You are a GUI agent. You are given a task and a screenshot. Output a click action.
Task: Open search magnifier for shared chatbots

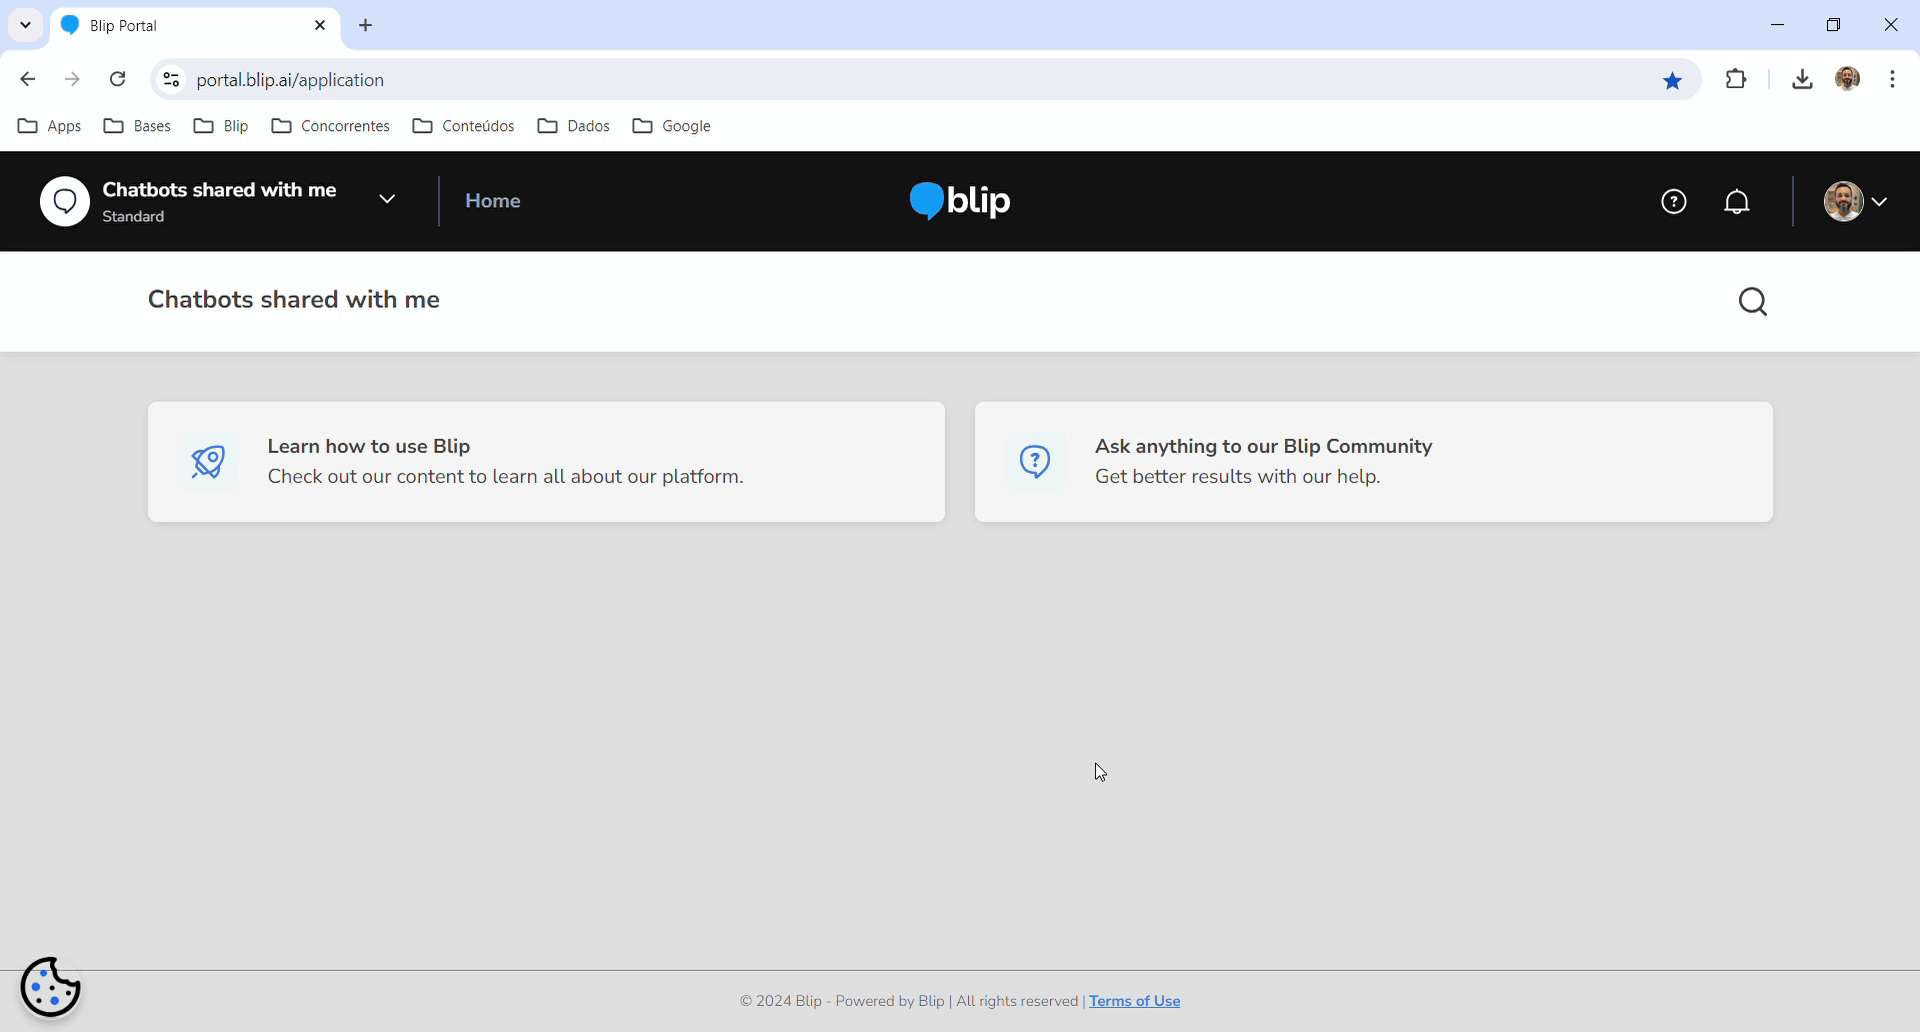pos(1753,301)
